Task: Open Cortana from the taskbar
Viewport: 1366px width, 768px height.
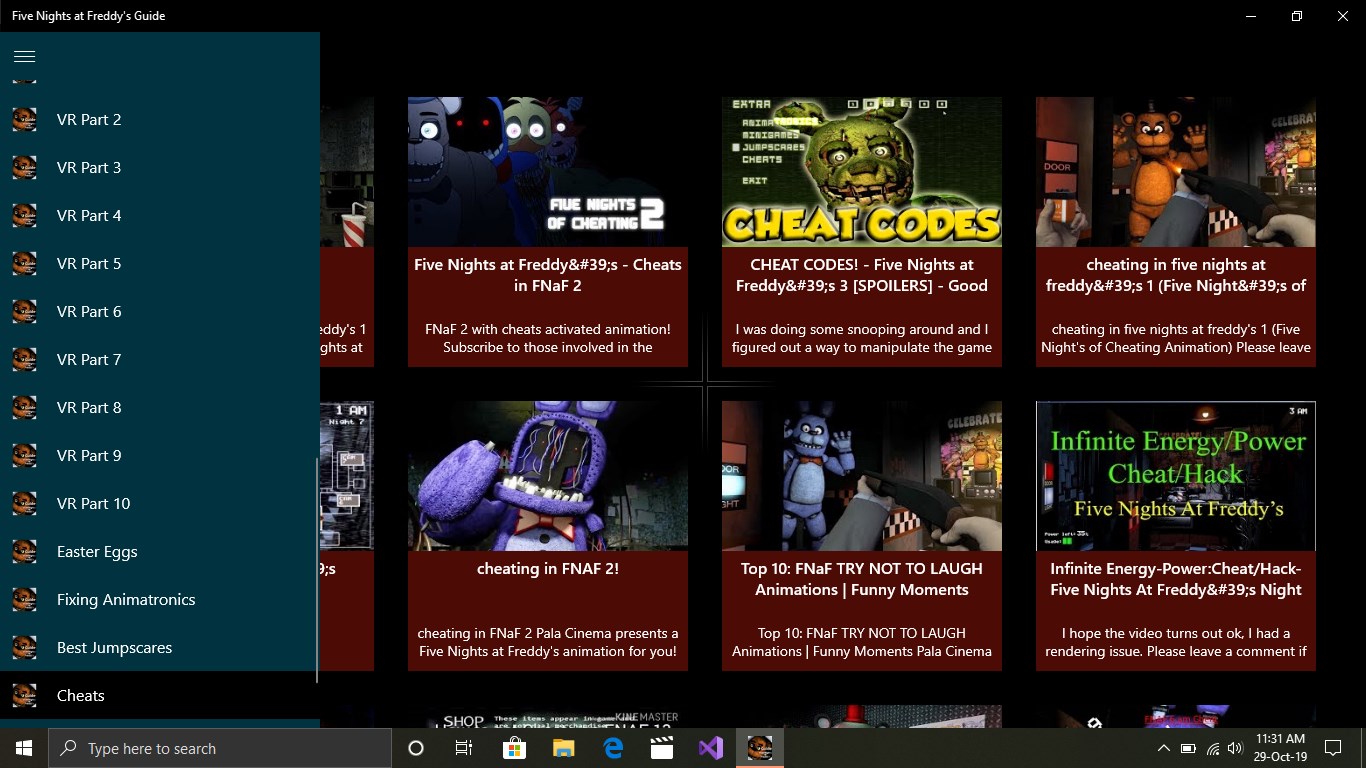Action: [x=417, y=748]
